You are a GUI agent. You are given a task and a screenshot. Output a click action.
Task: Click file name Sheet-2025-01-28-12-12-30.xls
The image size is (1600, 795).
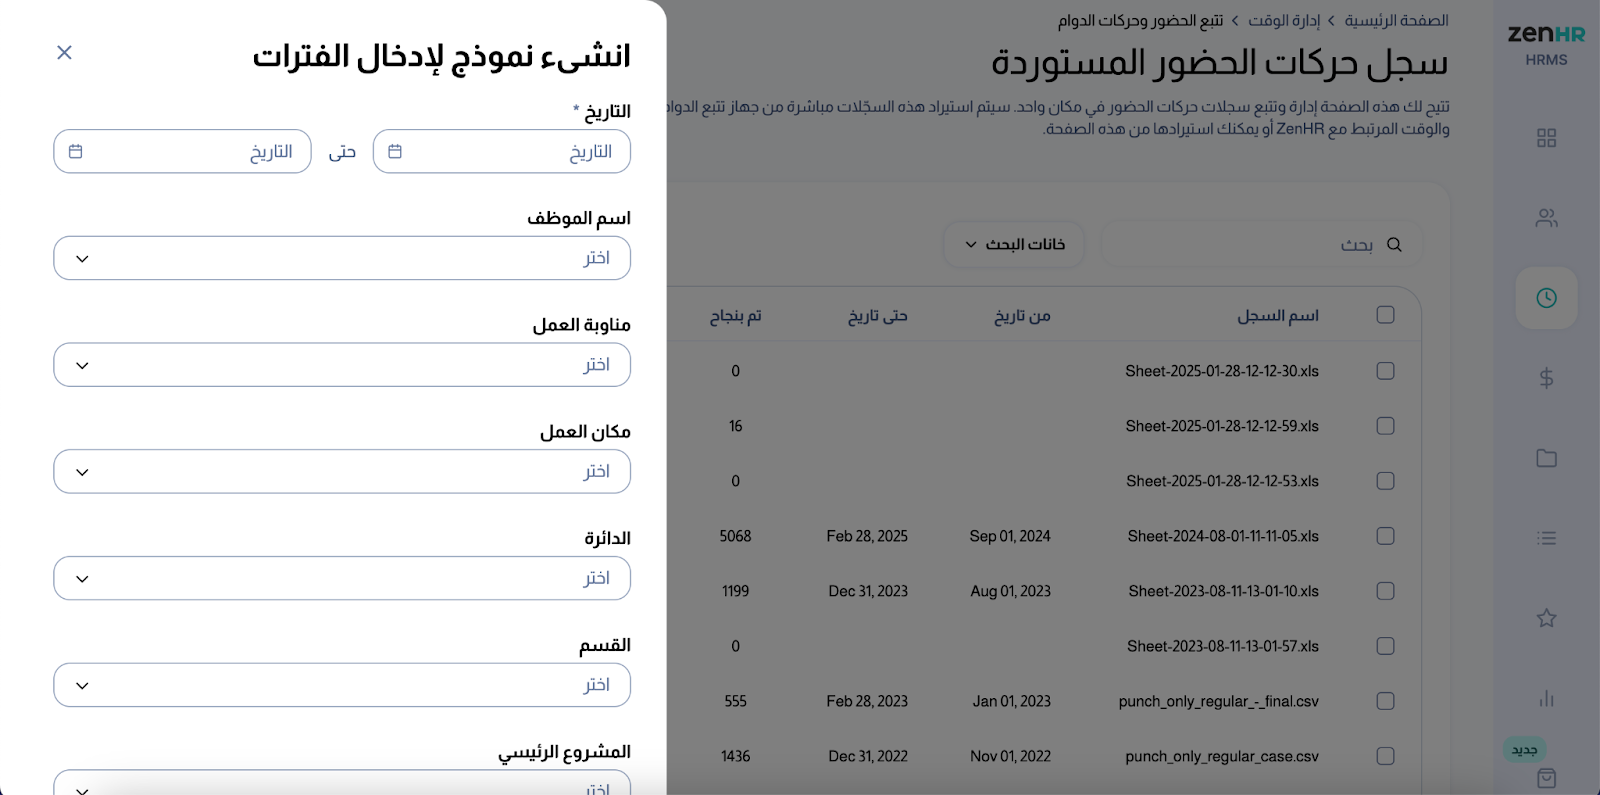(x=1222, y=371)
